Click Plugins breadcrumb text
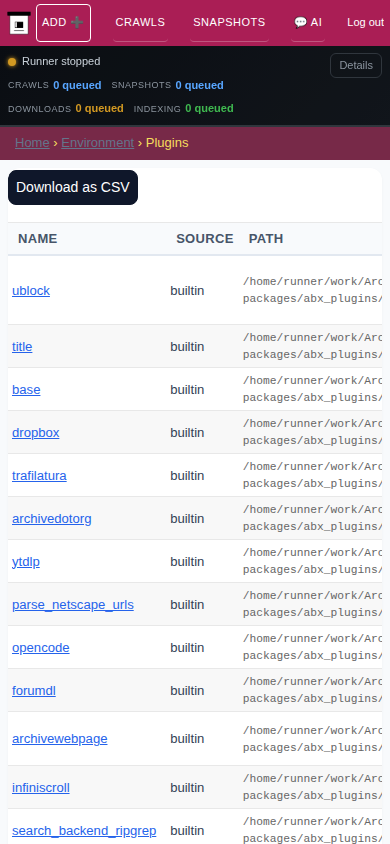390x844 pixels. [x=167, y=143]
